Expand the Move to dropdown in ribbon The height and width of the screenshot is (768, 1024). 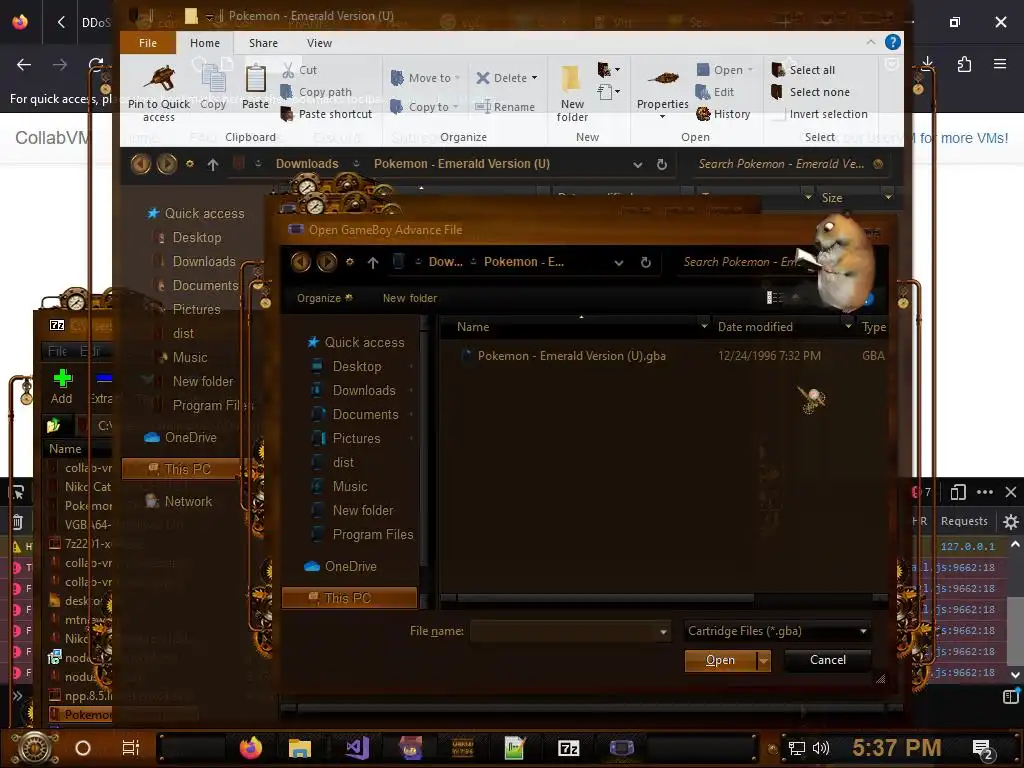click(x=458, y=78)
